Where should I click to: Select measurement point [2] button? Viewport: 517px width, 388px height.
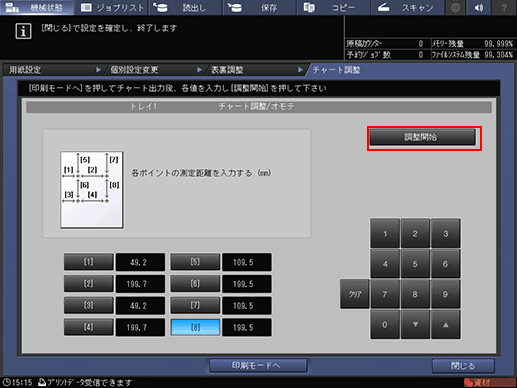[89, 284]
